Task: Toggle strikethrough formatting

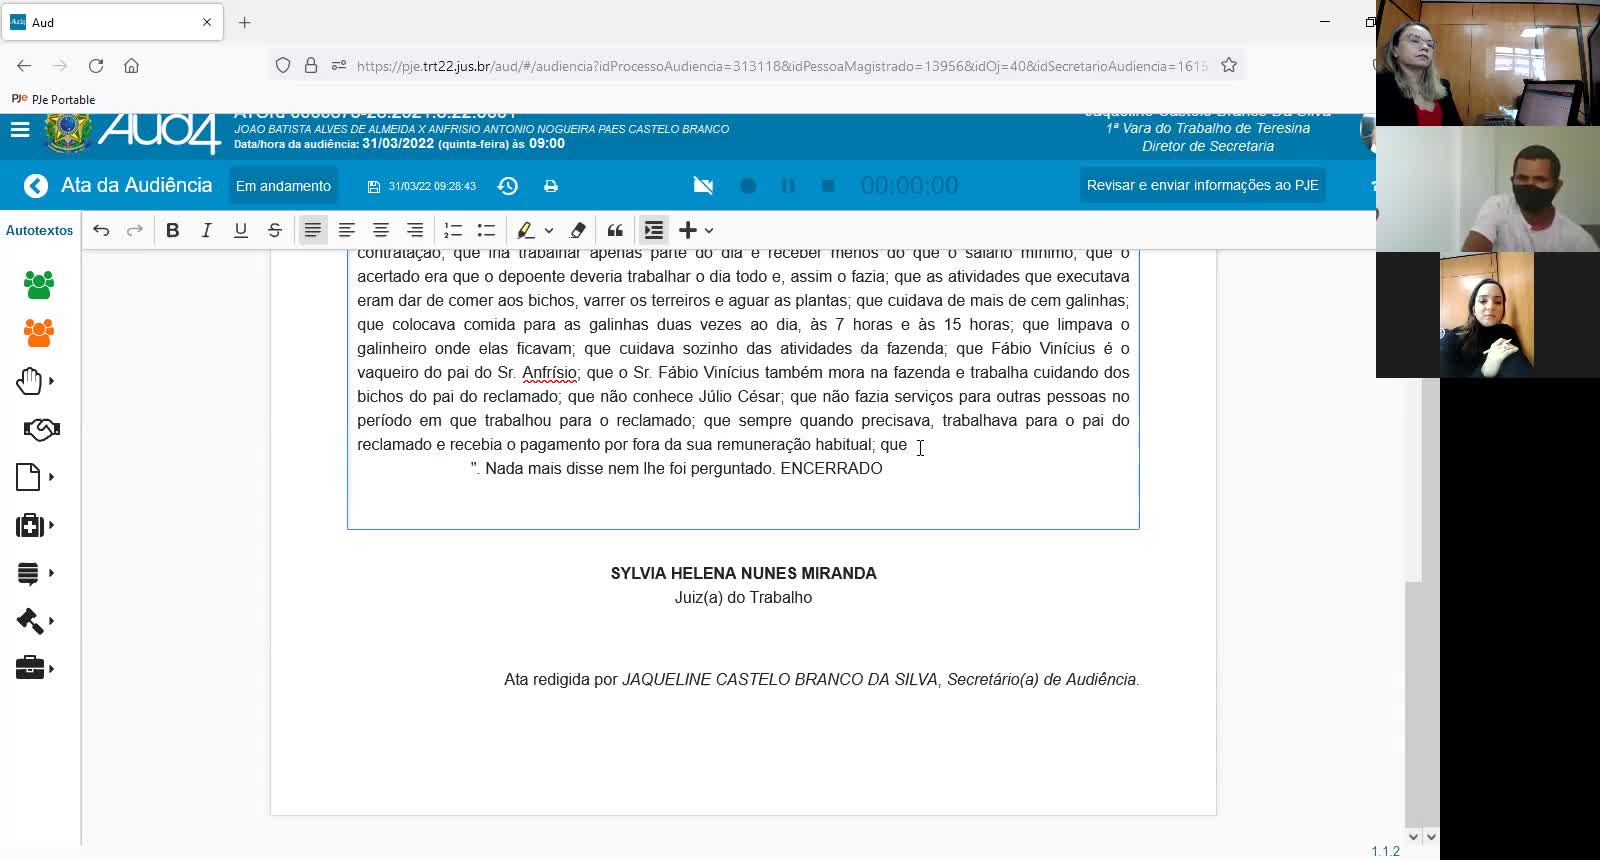Action: [x=275, y=230]
